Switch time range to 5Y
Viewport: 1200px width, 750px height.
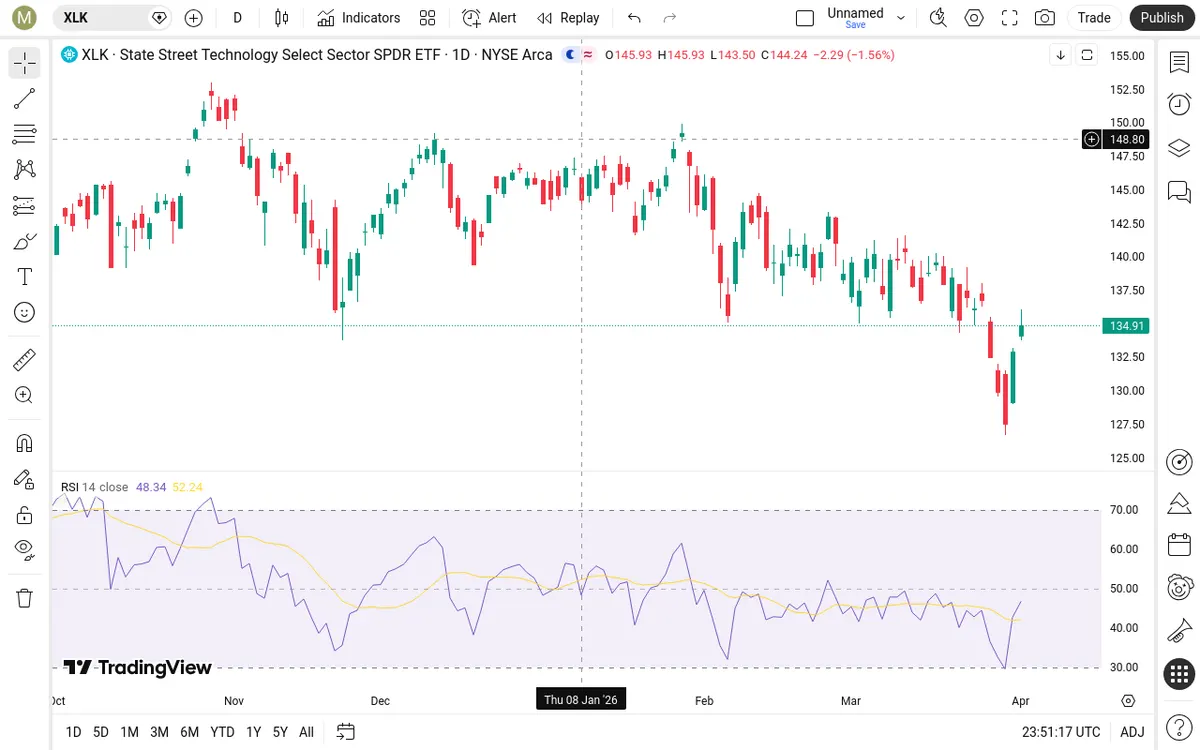point(280,732)
